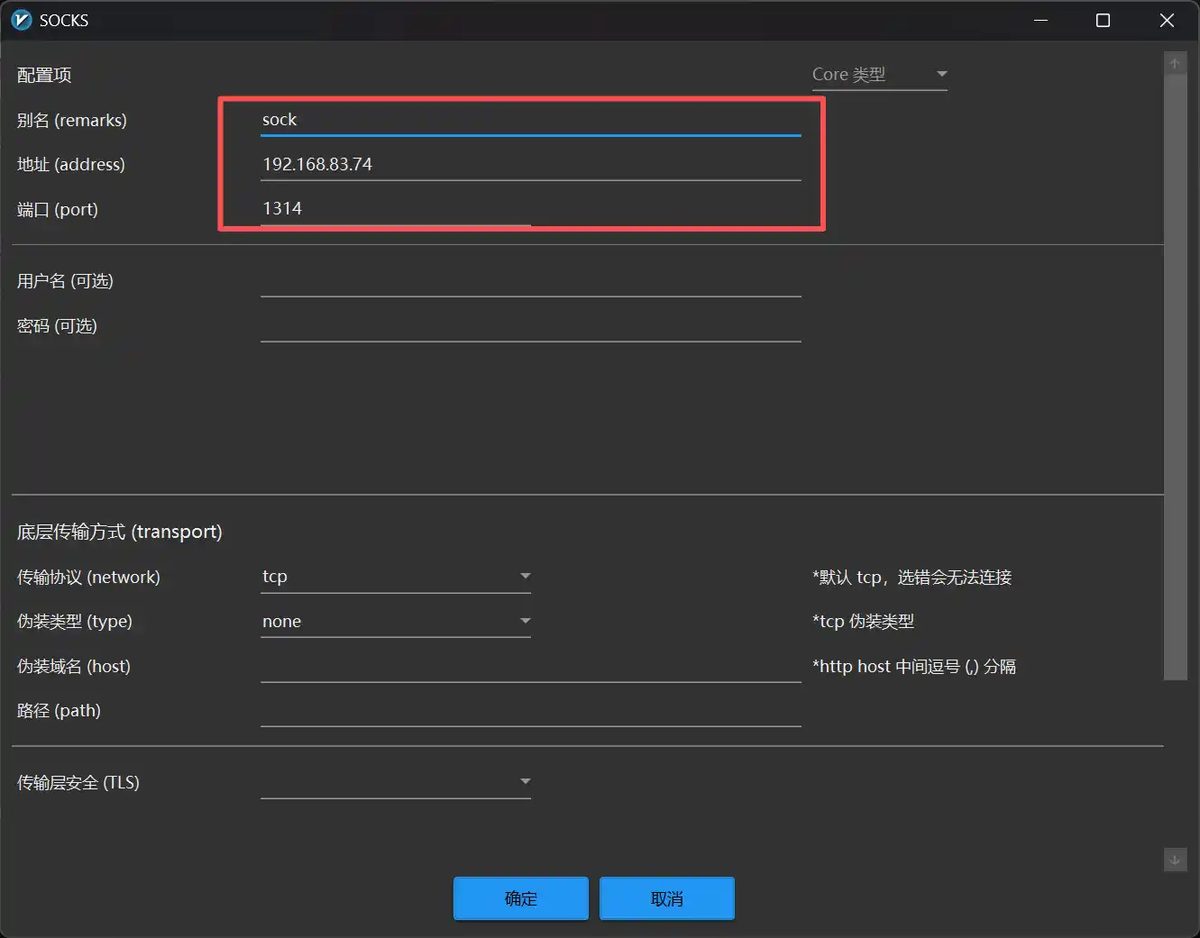Viewport: 1200px width, 938px height.
Task: Click the 伪装类型 (type) label
Action: coord(75,622)
